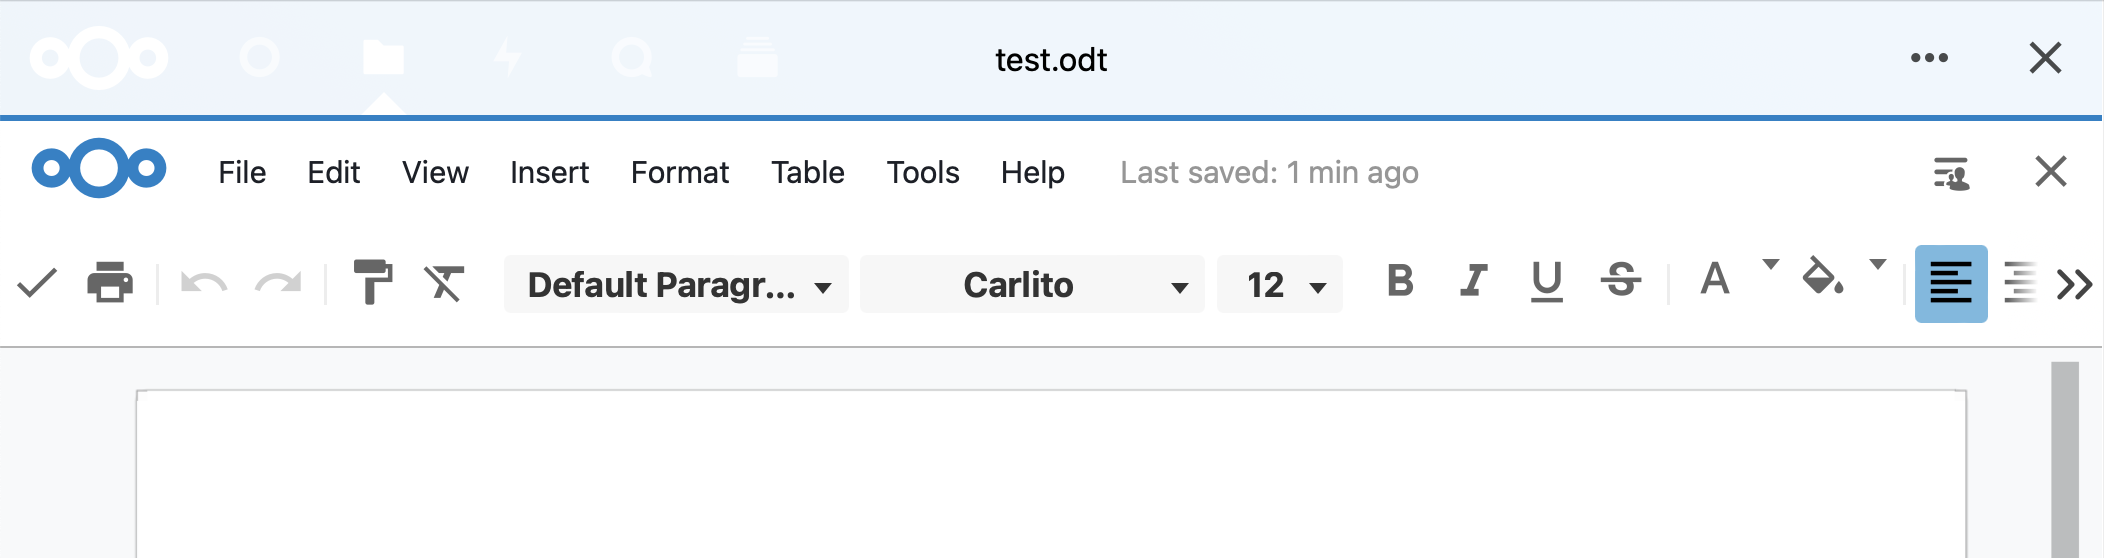Click the Redo arrow icon
2104x558 pixels.
pos(278,284)
